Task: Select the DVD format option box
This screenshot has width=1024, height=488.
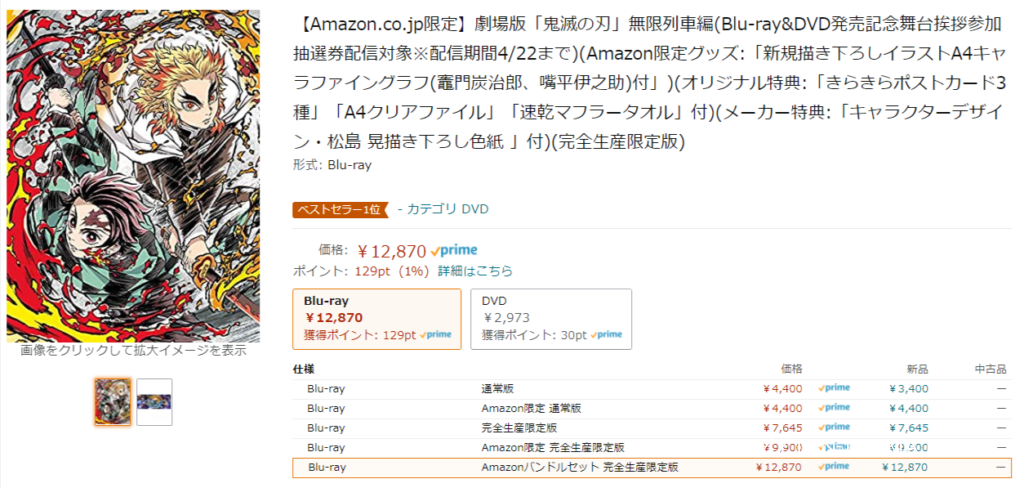Action: 551,319
